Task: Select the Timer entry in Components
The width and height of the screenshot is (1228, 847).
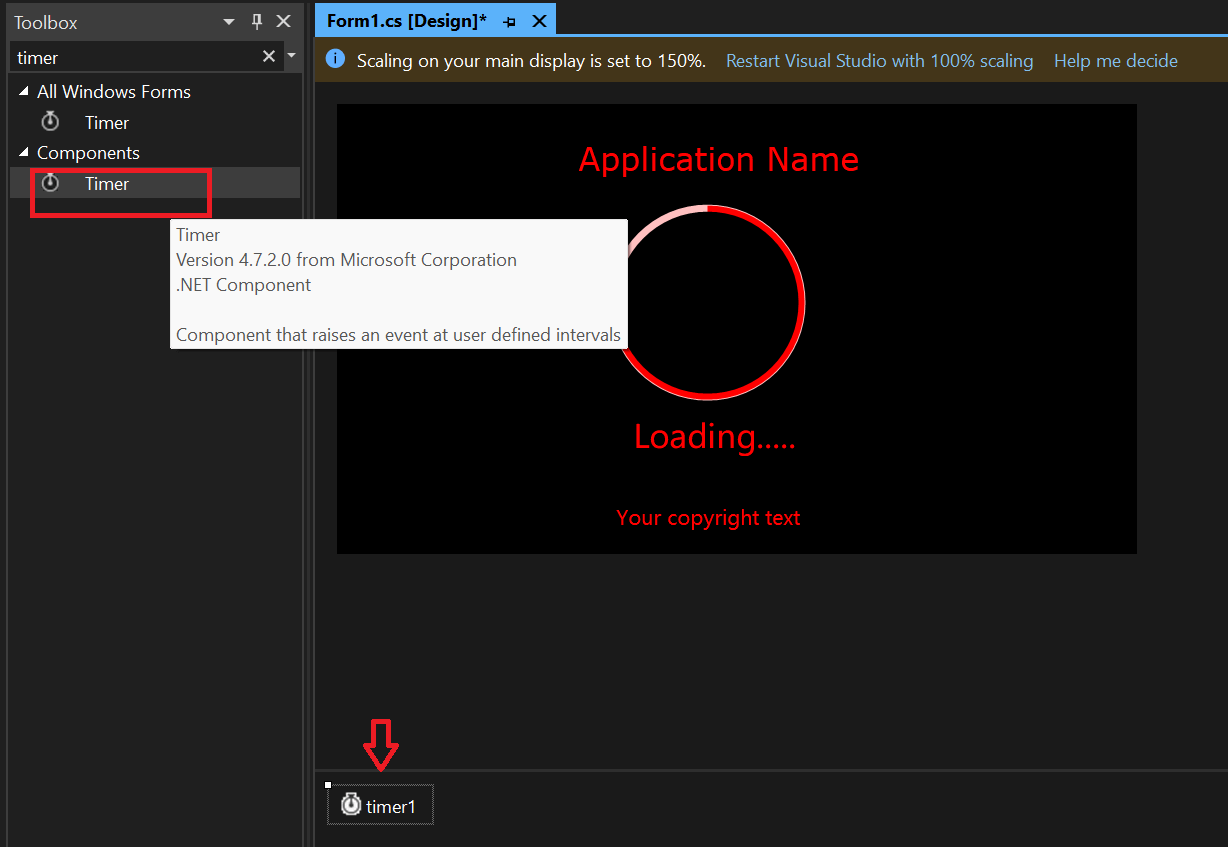Action: (106, 183)
